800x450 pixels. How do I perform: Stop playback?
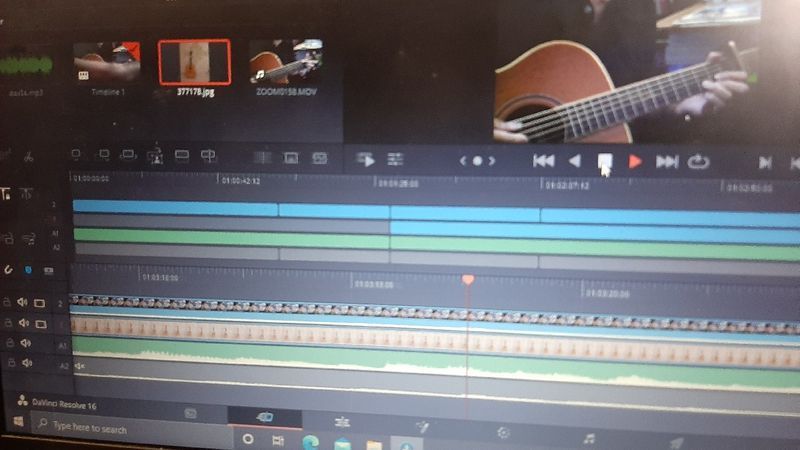click(605, 161)
